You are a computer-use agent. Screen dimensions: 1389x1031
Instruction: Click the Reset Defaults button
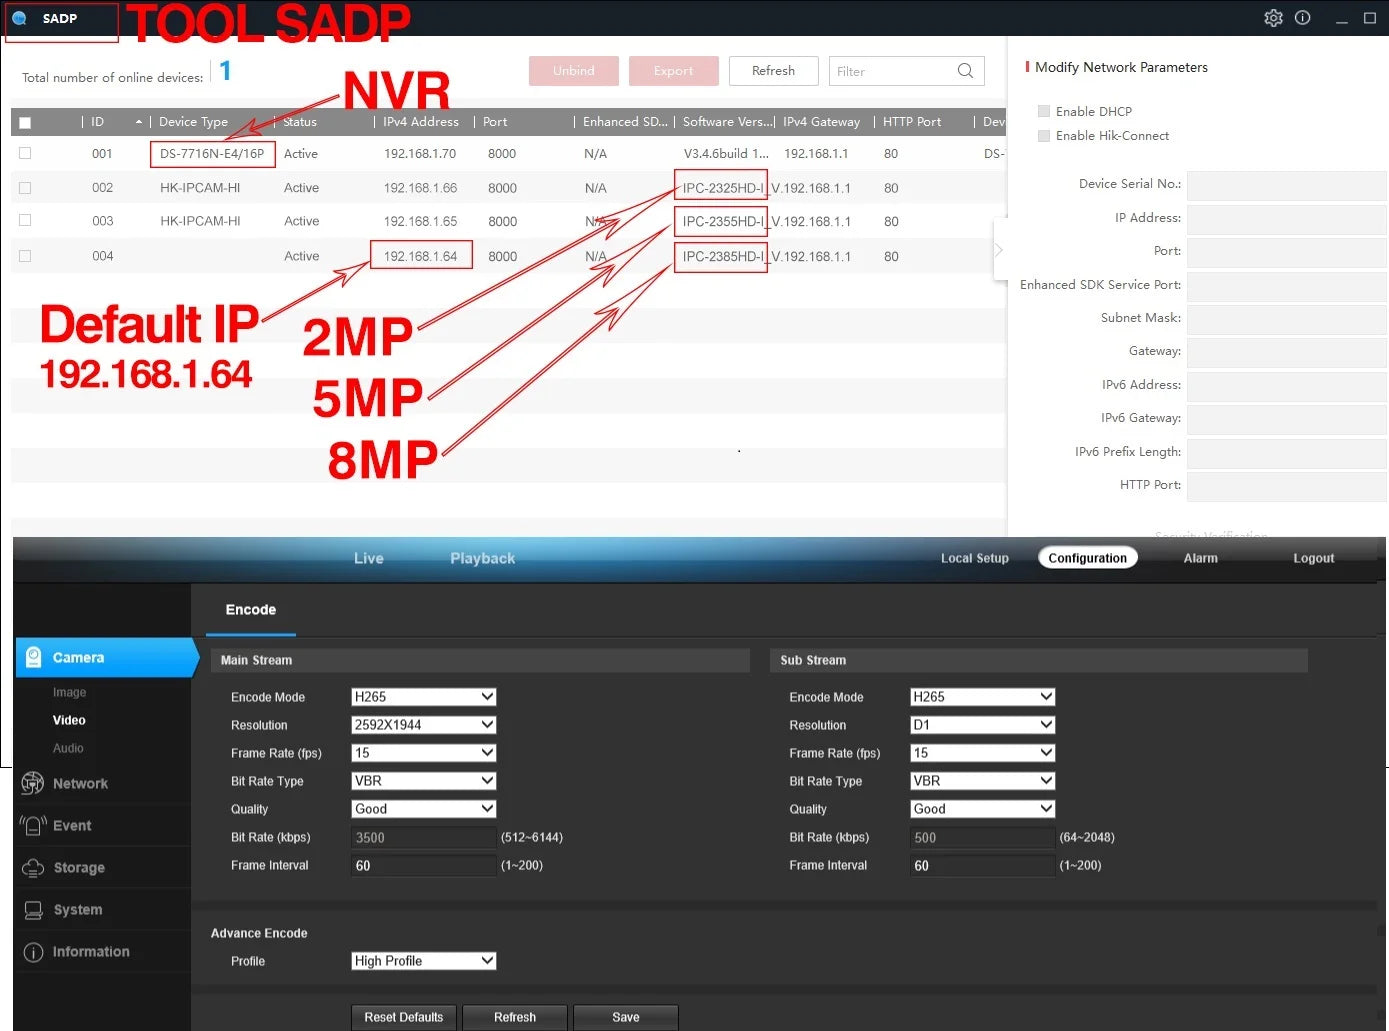(403, 1017)
